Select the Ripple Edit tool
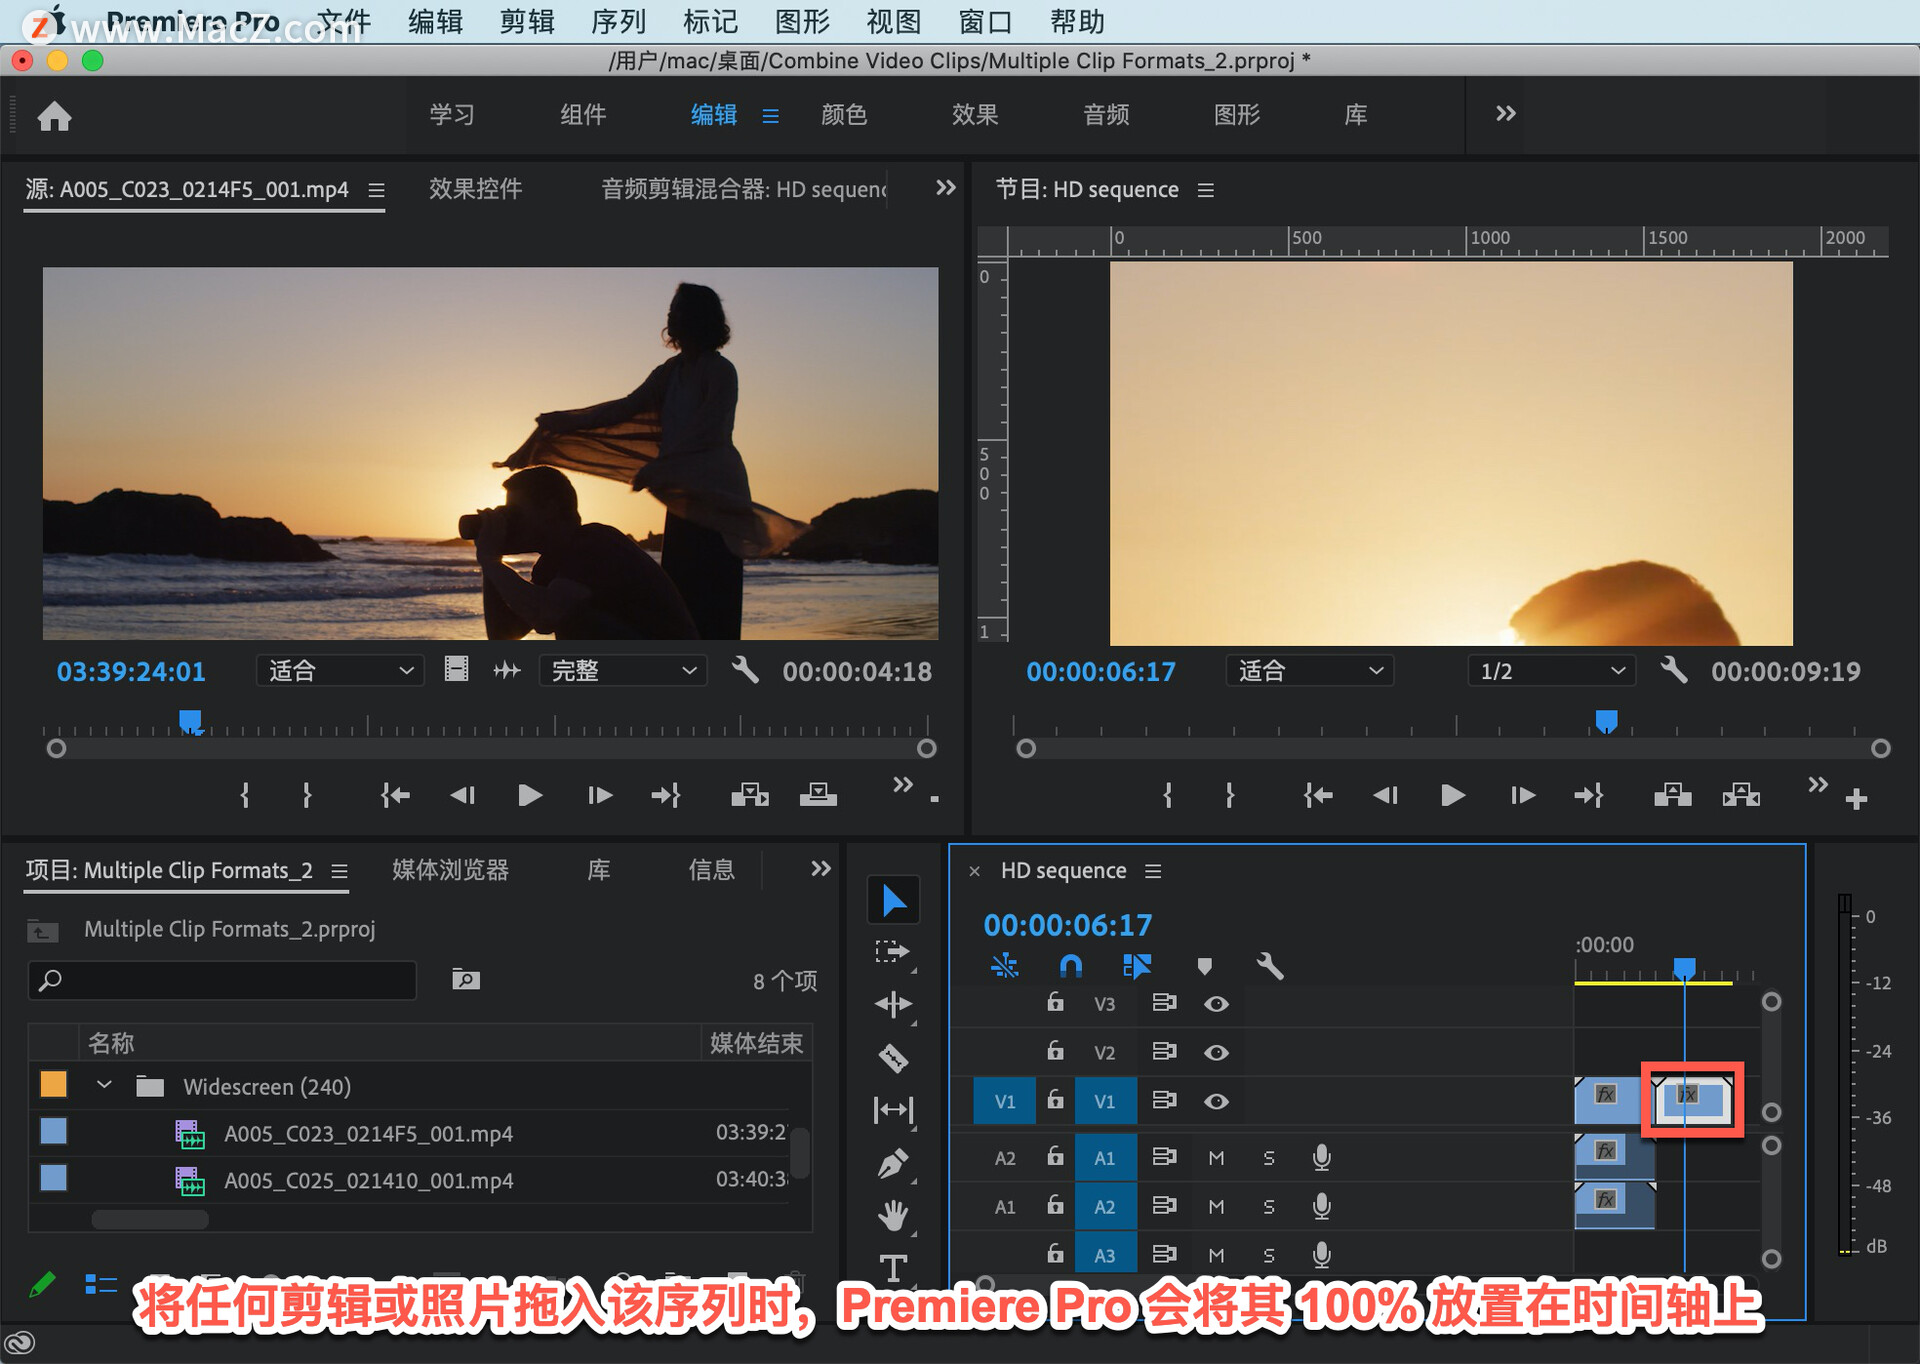1920x1364 pixels. click(892, 1004)
